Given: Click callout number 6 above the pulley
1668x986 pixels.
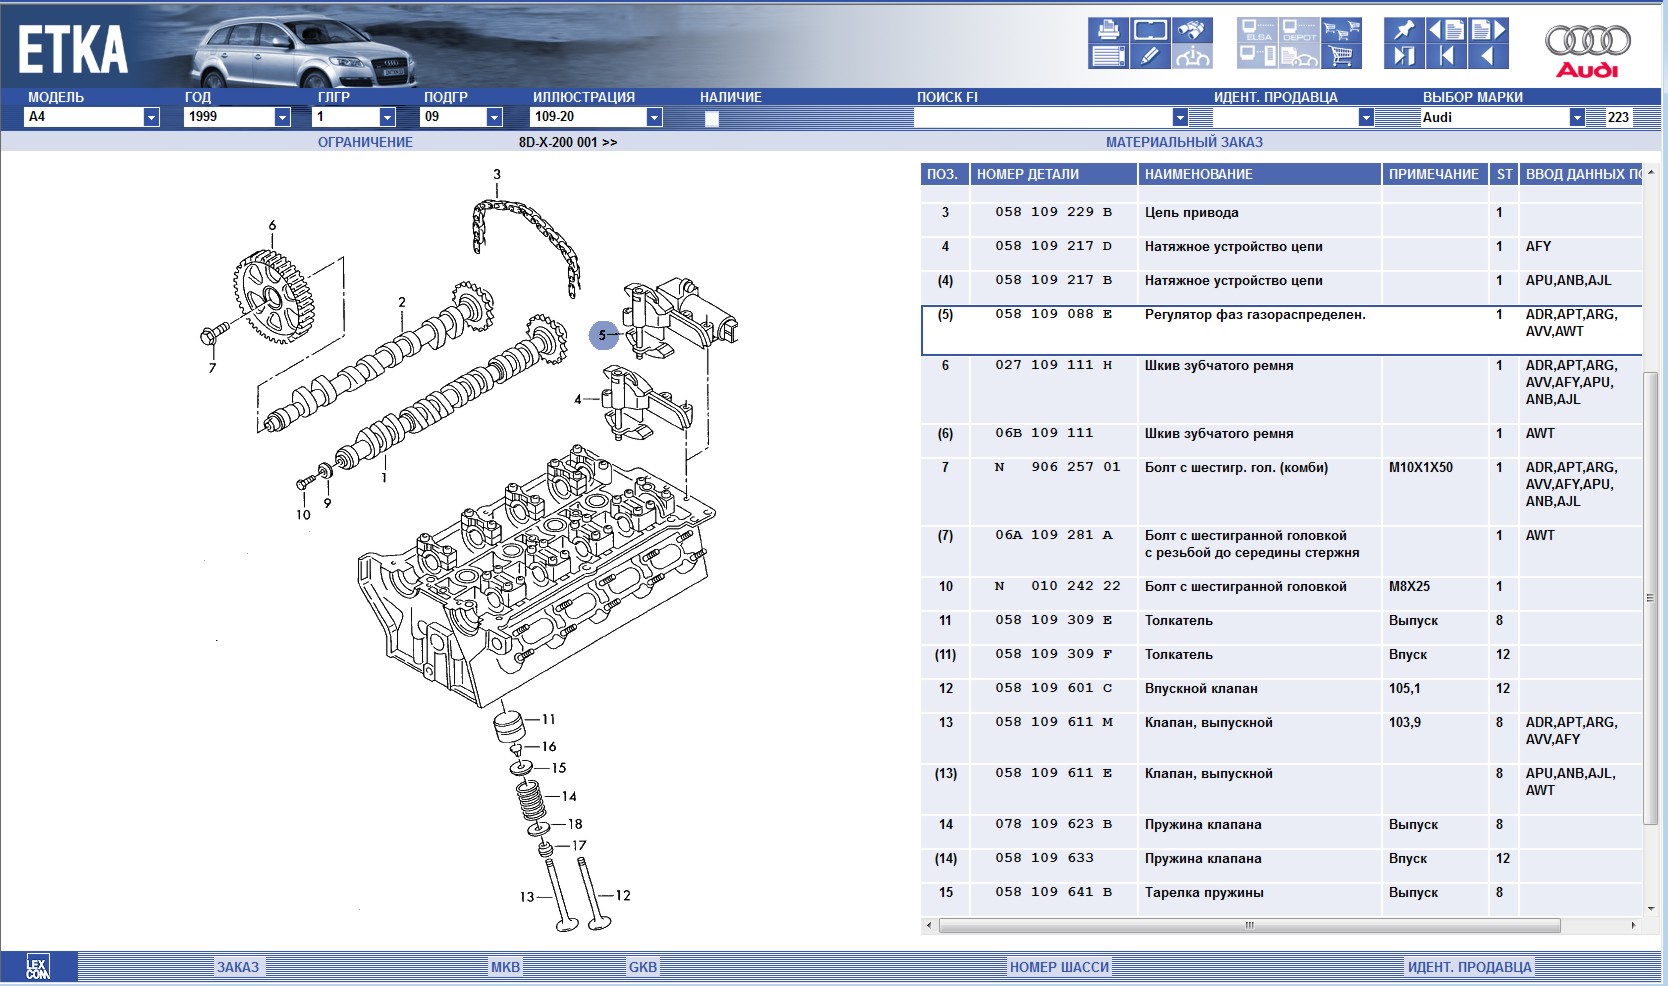Looking at the screenshot, I should coord(272,226).
